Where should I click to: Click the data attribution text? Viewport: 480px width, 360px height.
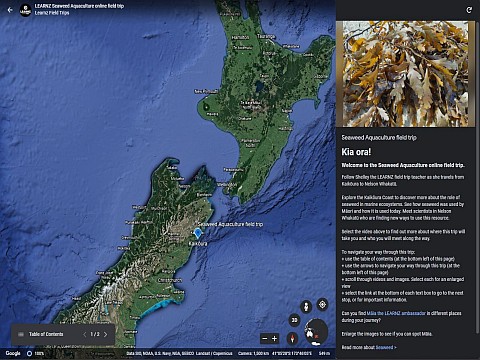[x=179, y=353]
